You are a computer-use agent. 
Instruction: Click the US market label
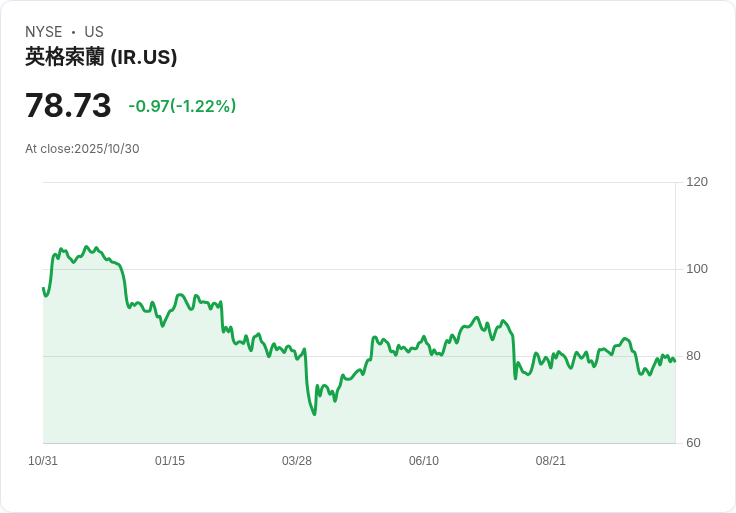[94, 32]
